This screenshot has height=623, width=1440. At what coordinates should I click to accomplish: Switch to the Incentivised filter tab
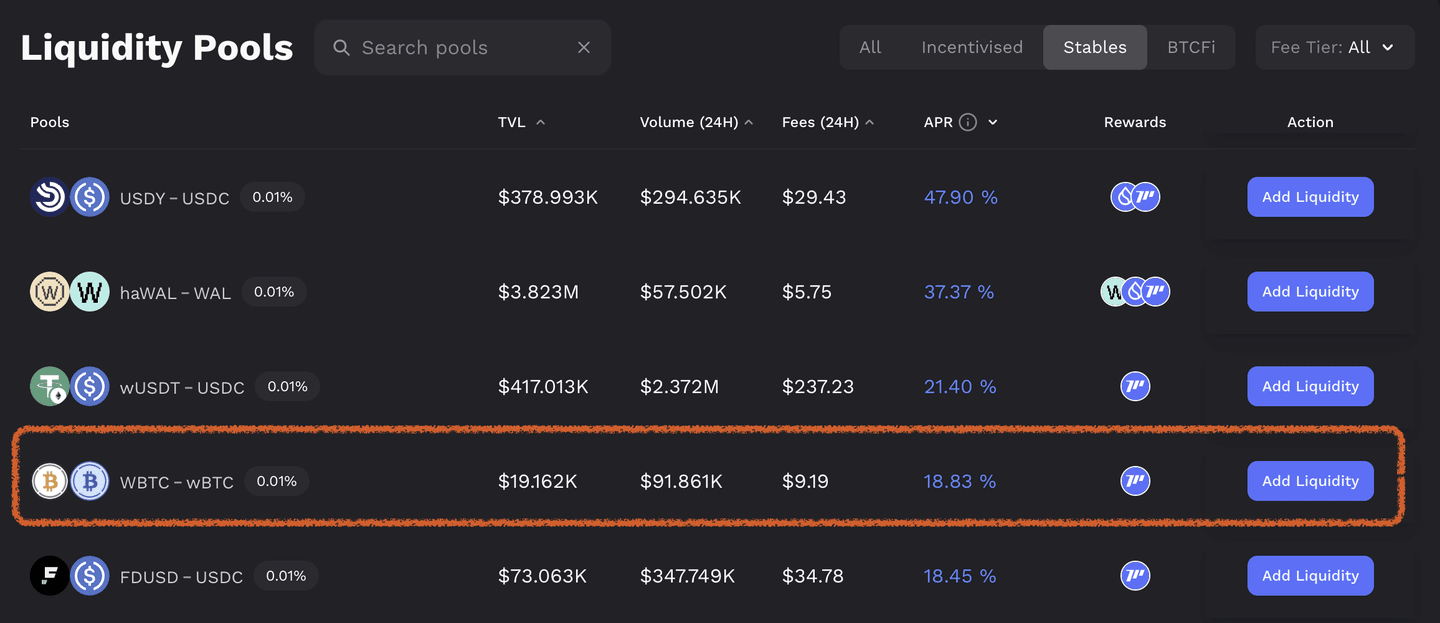pos(971,48)
